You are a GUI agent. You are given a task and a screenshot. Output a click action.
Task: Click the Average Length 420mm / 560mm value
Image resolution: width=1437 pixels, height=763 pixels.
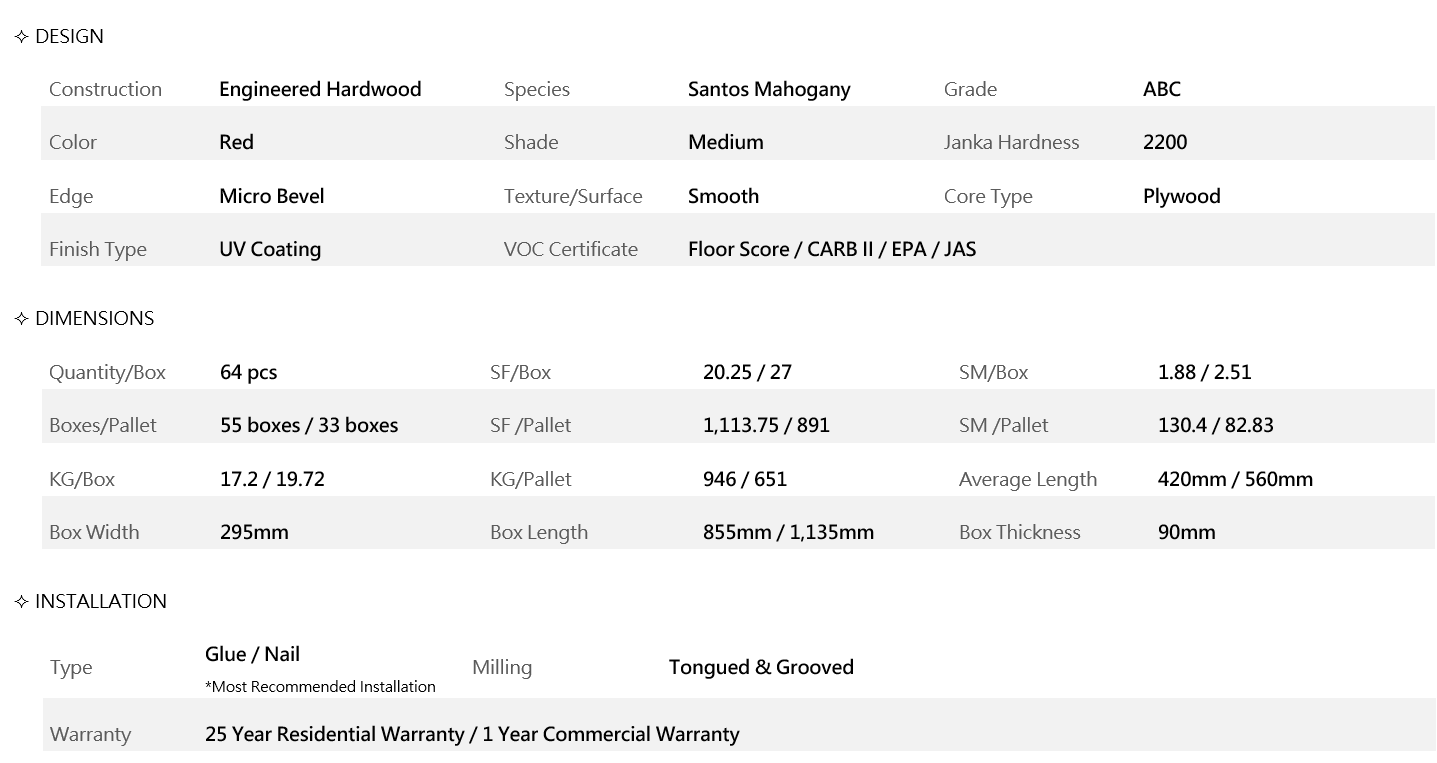(1235, 479)
